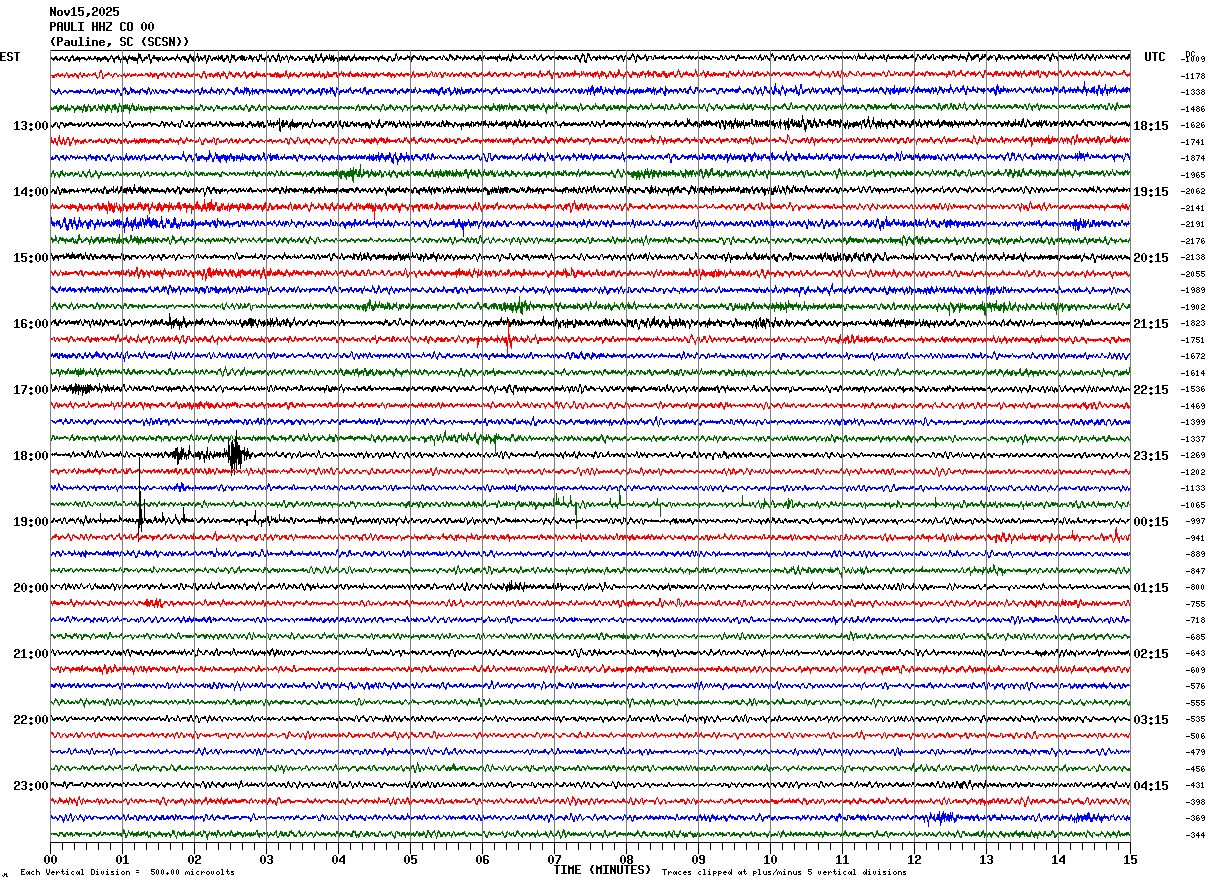Click the DC offset value -2191
The height and width of the screenshot is (886, 1210).
[x=1194, y=224]
